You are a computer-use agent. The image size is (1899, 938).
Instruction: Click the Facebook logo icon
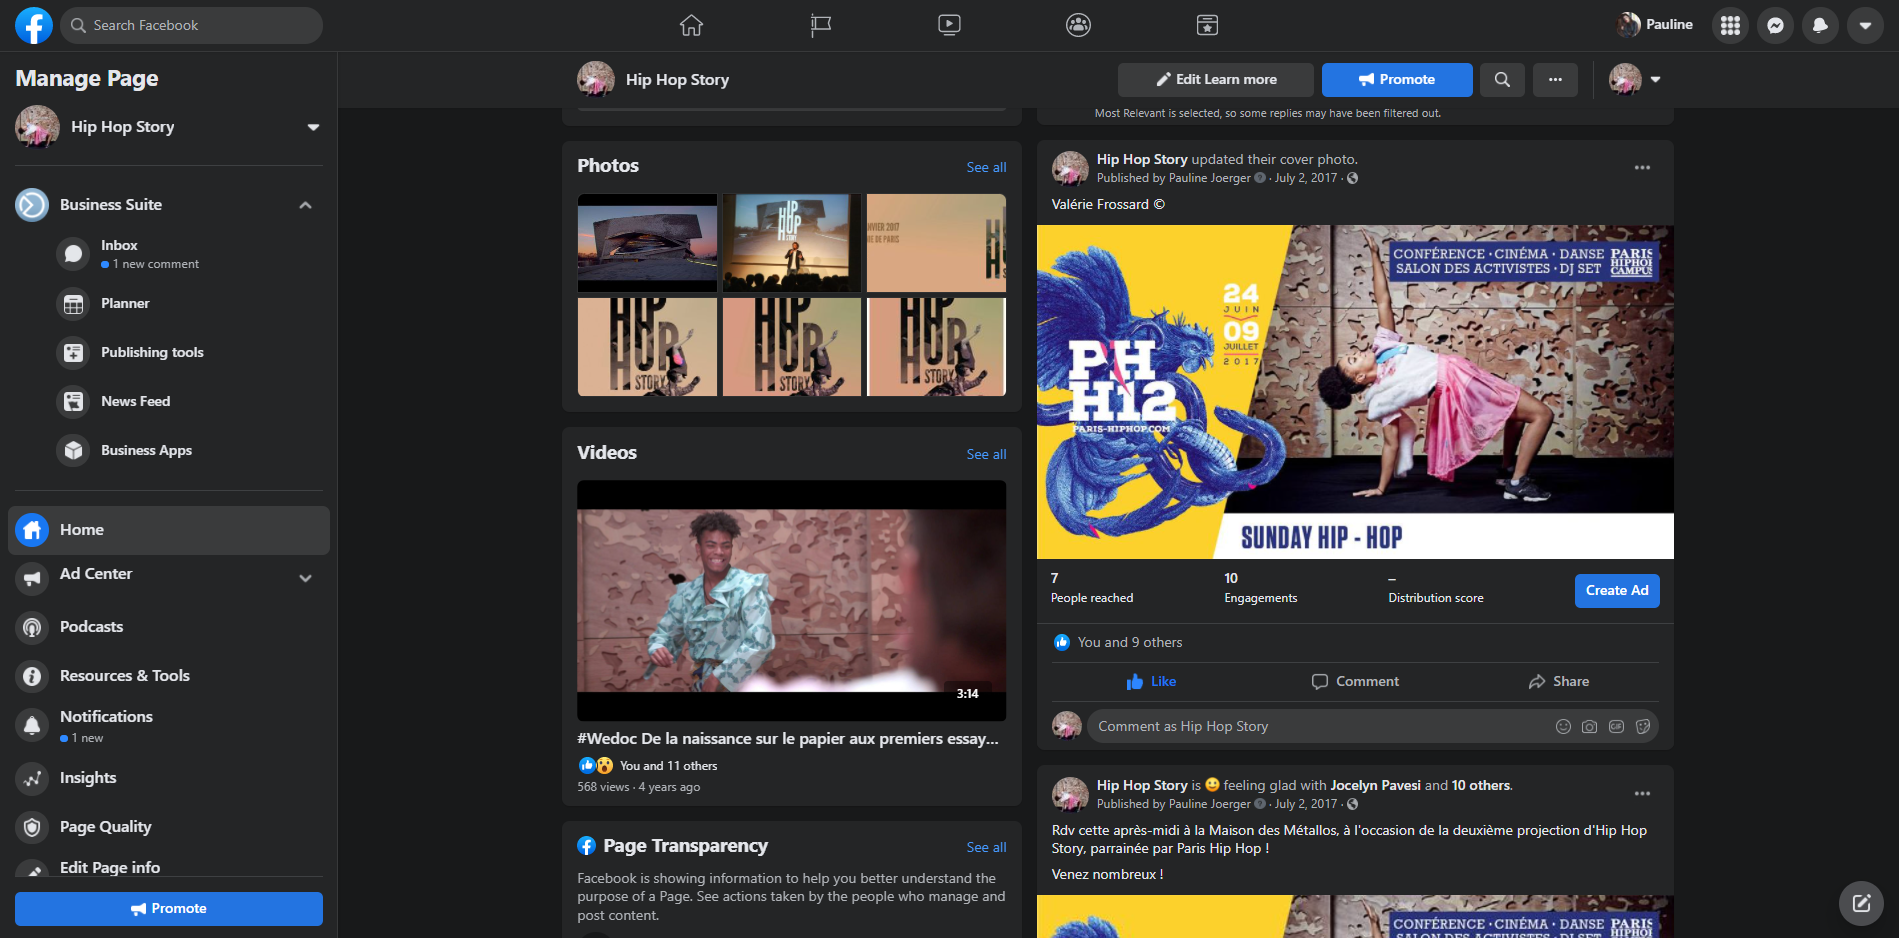[x=33, y=25]
